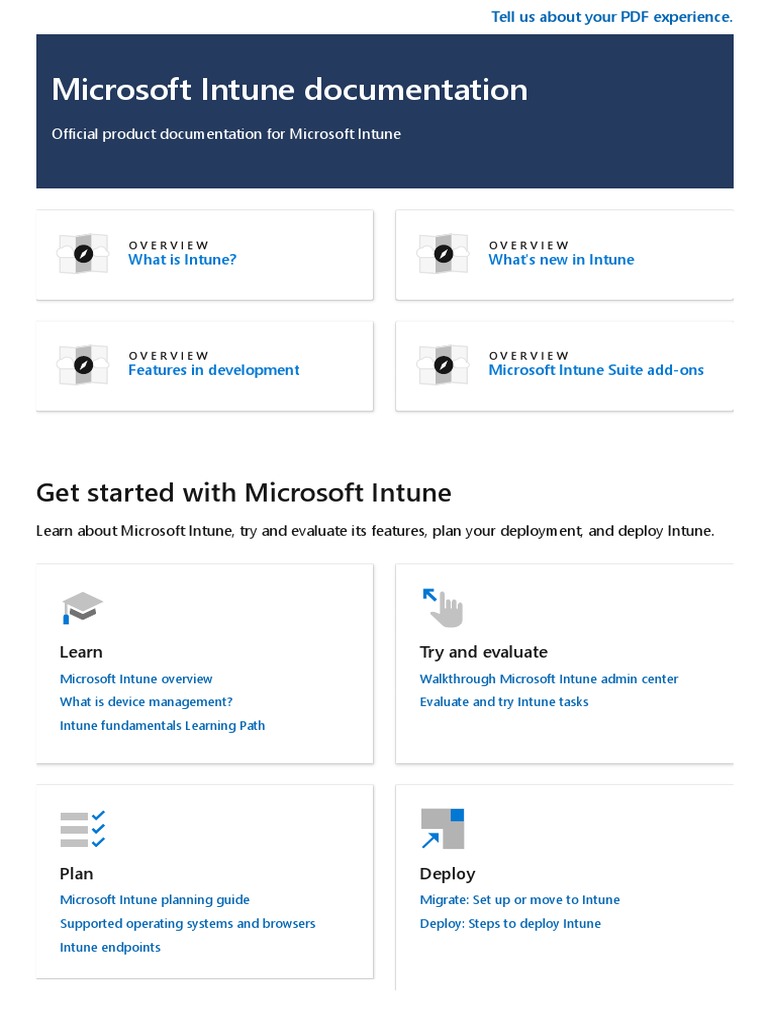
Task: Select Evaluate and try Intune tasks link
Action: tap(504, 702)
